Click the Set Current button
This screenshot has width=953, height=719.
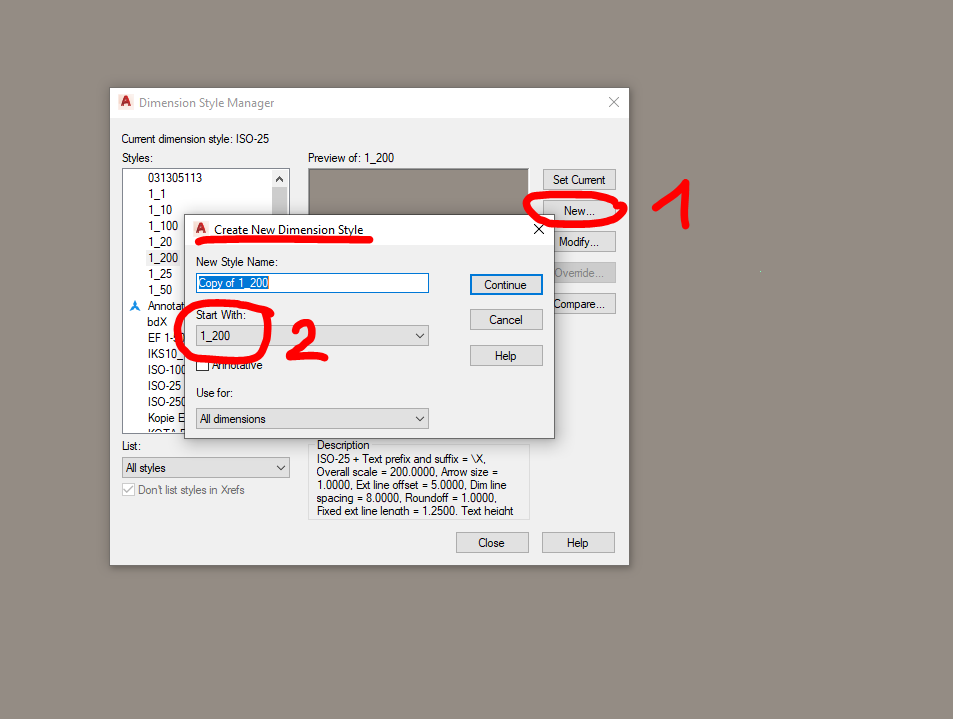click(579, 180)
